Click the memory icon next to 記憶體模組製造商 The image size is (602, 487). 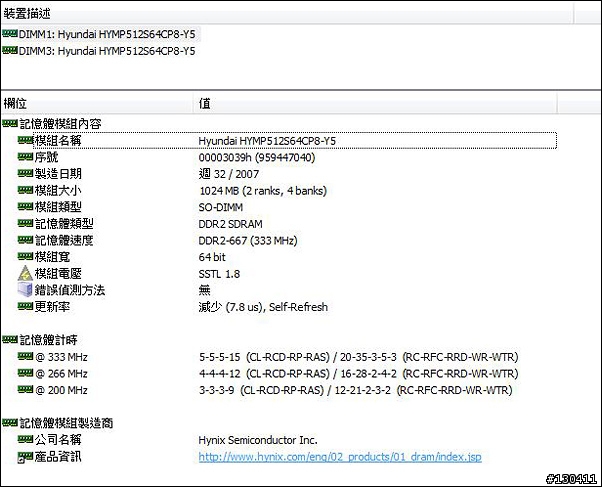click(10, 423)
